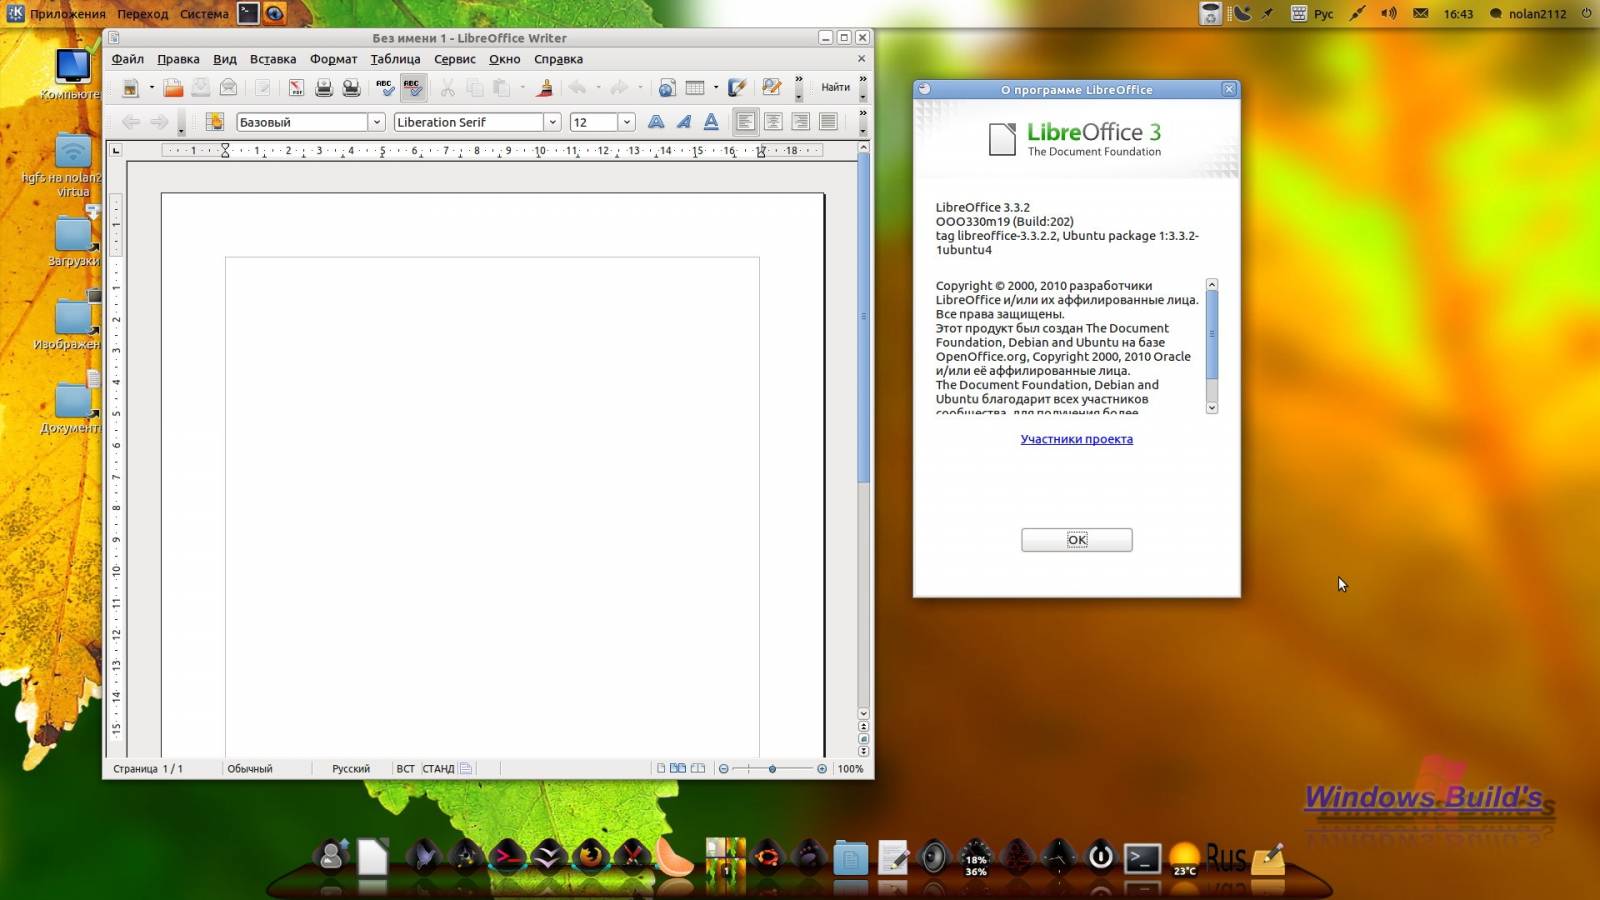1600x900 pixels.
Task: Click zoom out minus button
Action: tap(724, 769)
